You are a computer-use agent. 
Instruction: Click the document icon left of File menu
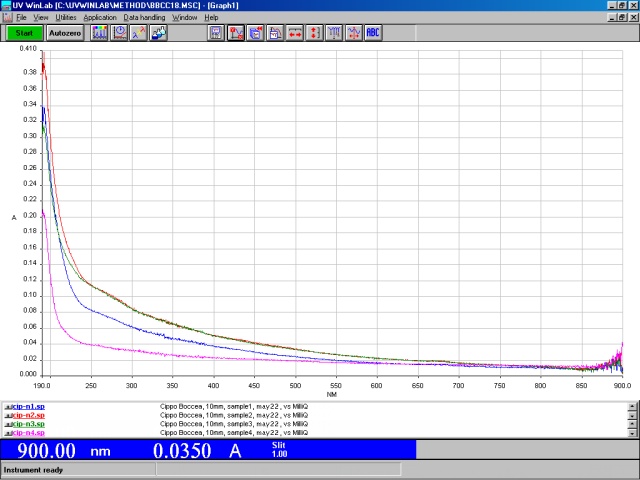(7, 18)
